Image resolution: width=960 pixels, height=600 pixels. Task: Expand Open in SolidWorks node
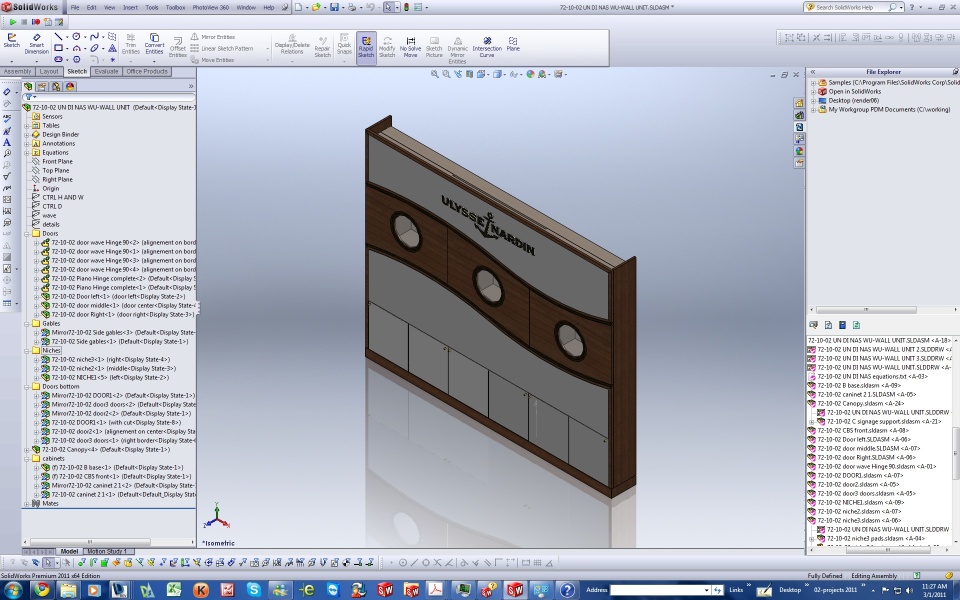pyautogui.click(x=814, y=92)
